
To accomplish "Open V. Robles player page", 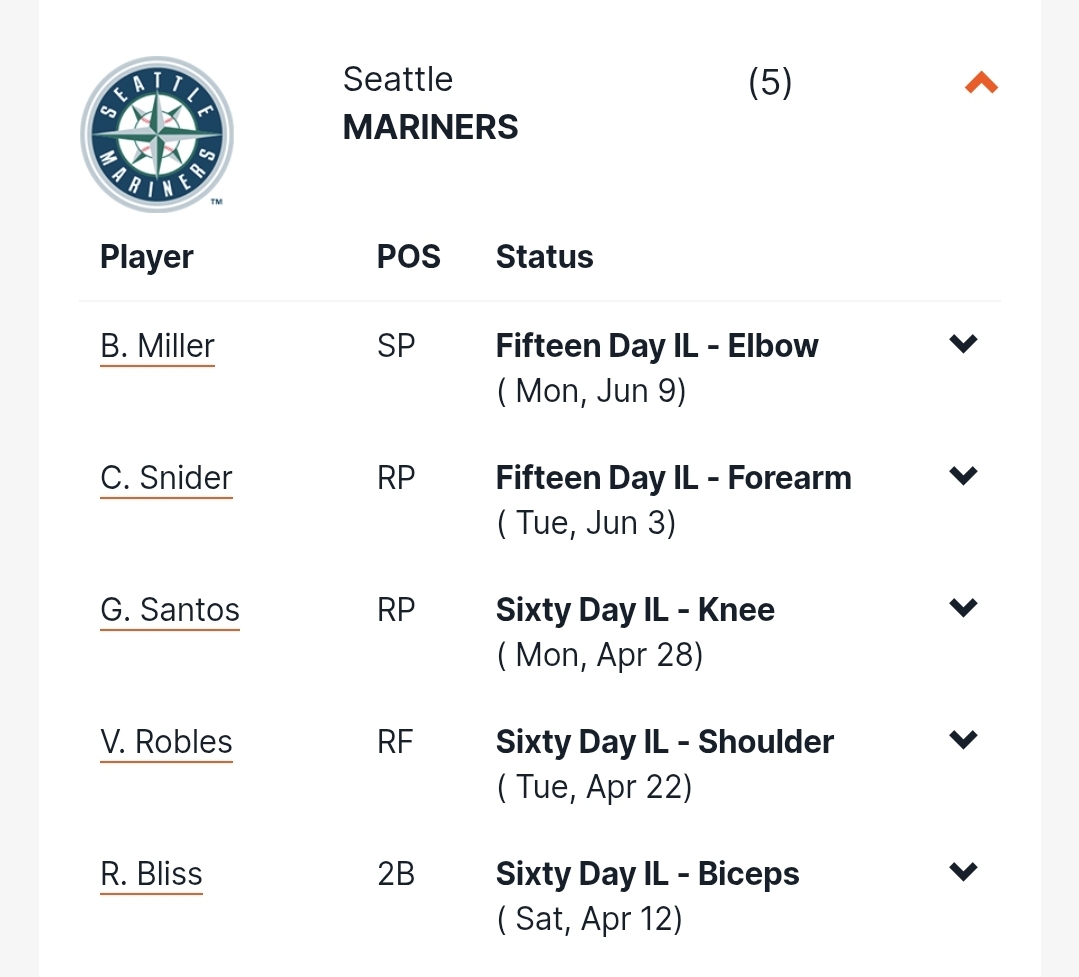I will click(167, 742).
